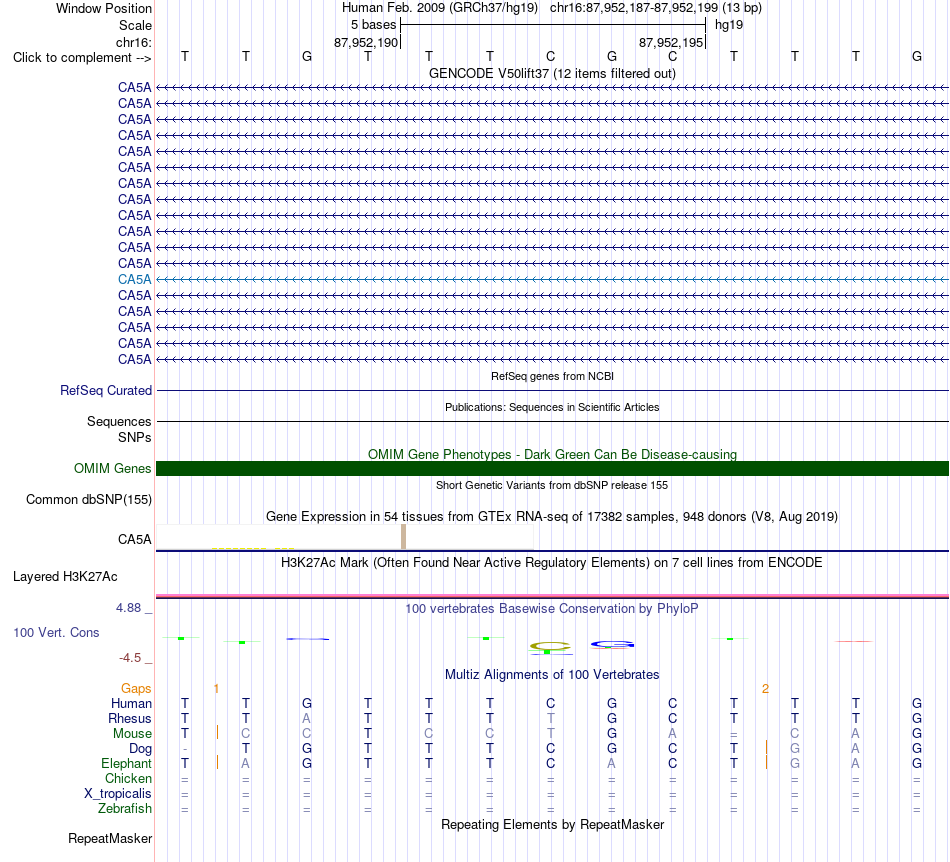Click the 'chr16:' base position label
The width and height of the screenshot is (950, 862).
133,42
